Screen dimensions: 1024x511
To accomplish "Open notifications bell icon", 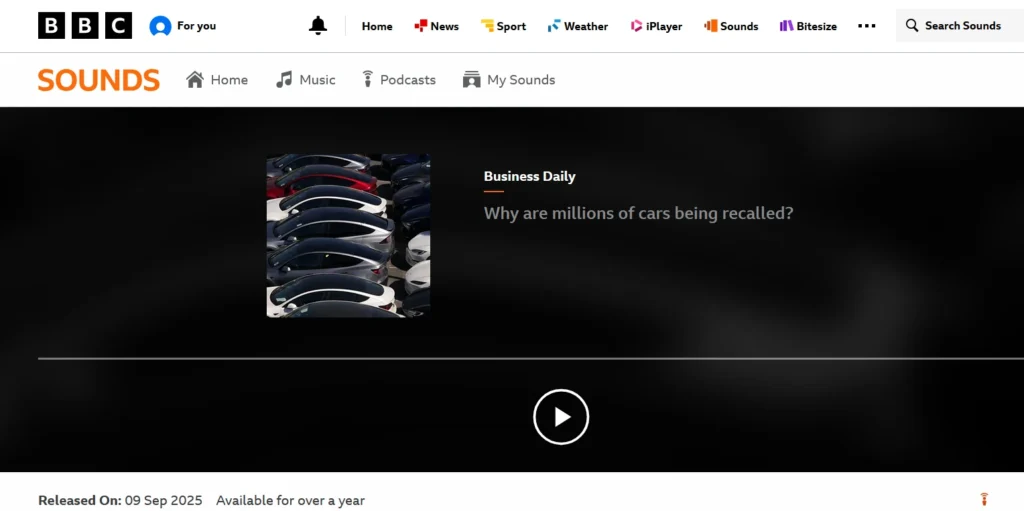I will [x=318, y=26].
